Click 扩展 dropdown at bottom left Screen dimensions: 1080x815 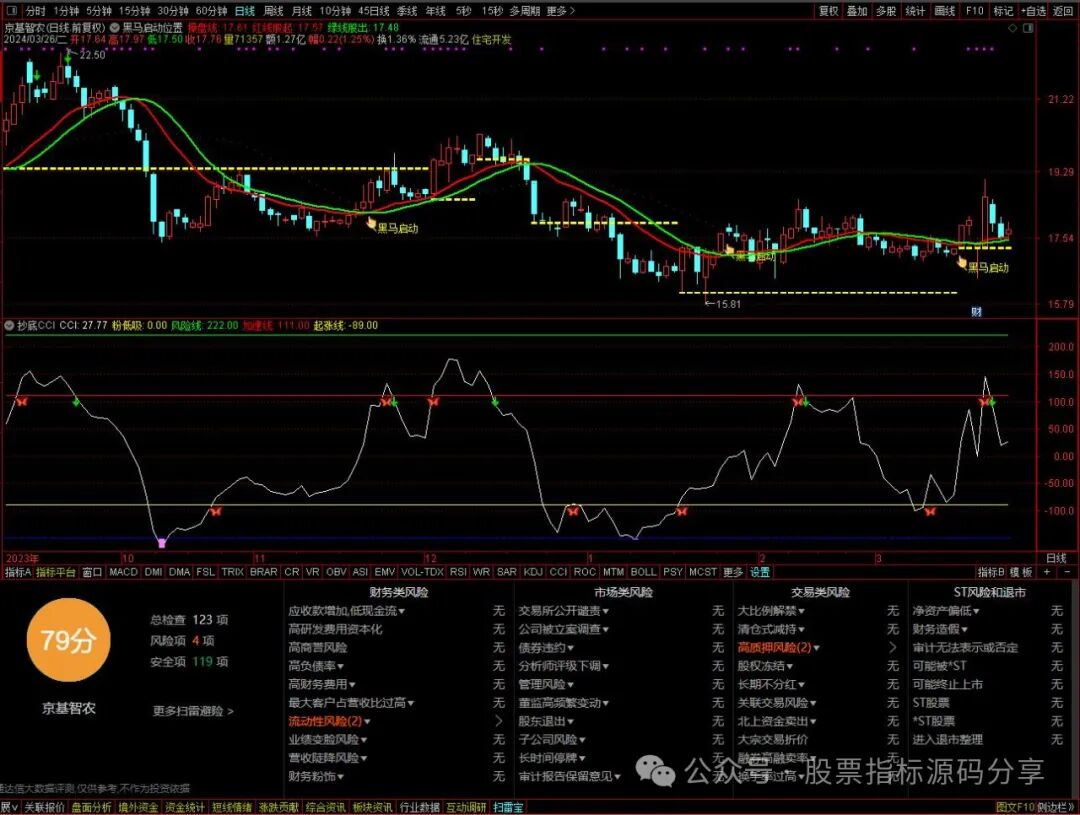9,807
